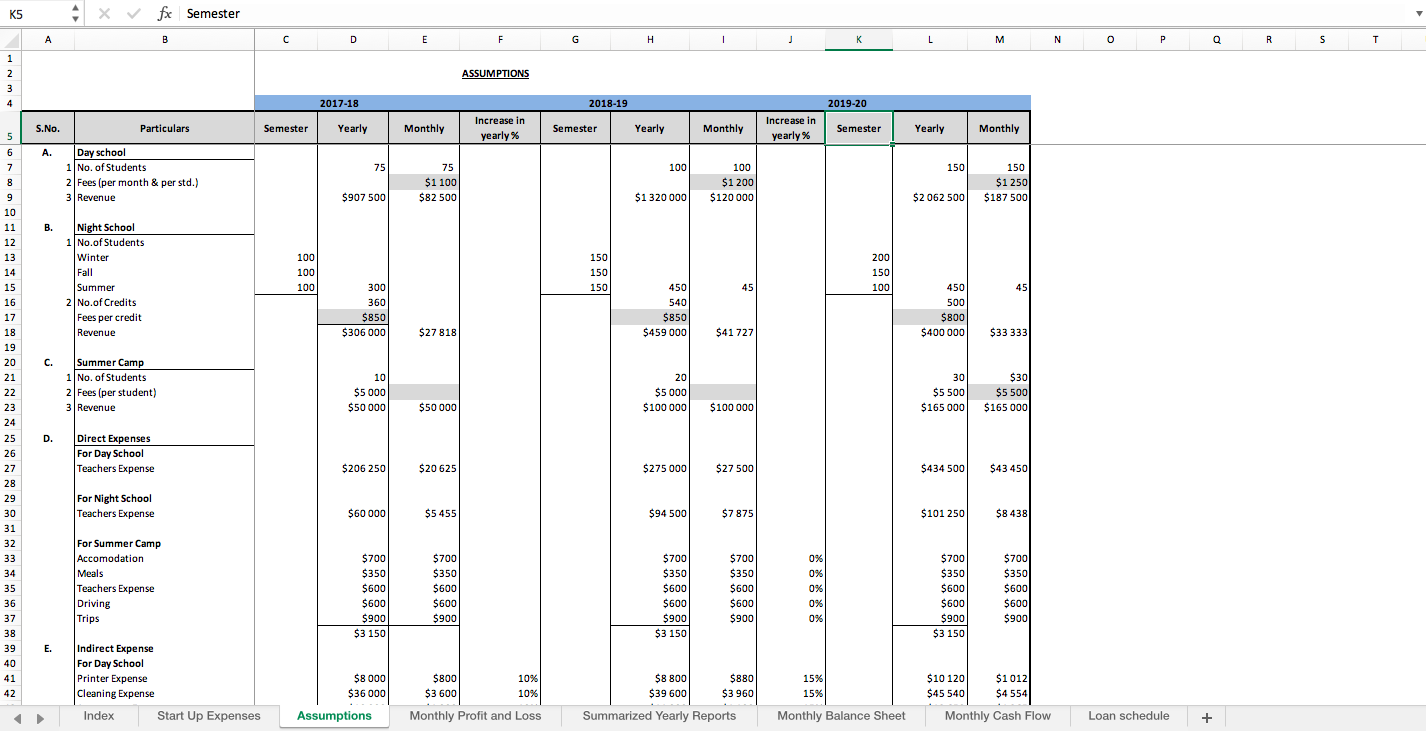Select column header K
Screen dimensions: 1426x731
pos(858,39)
